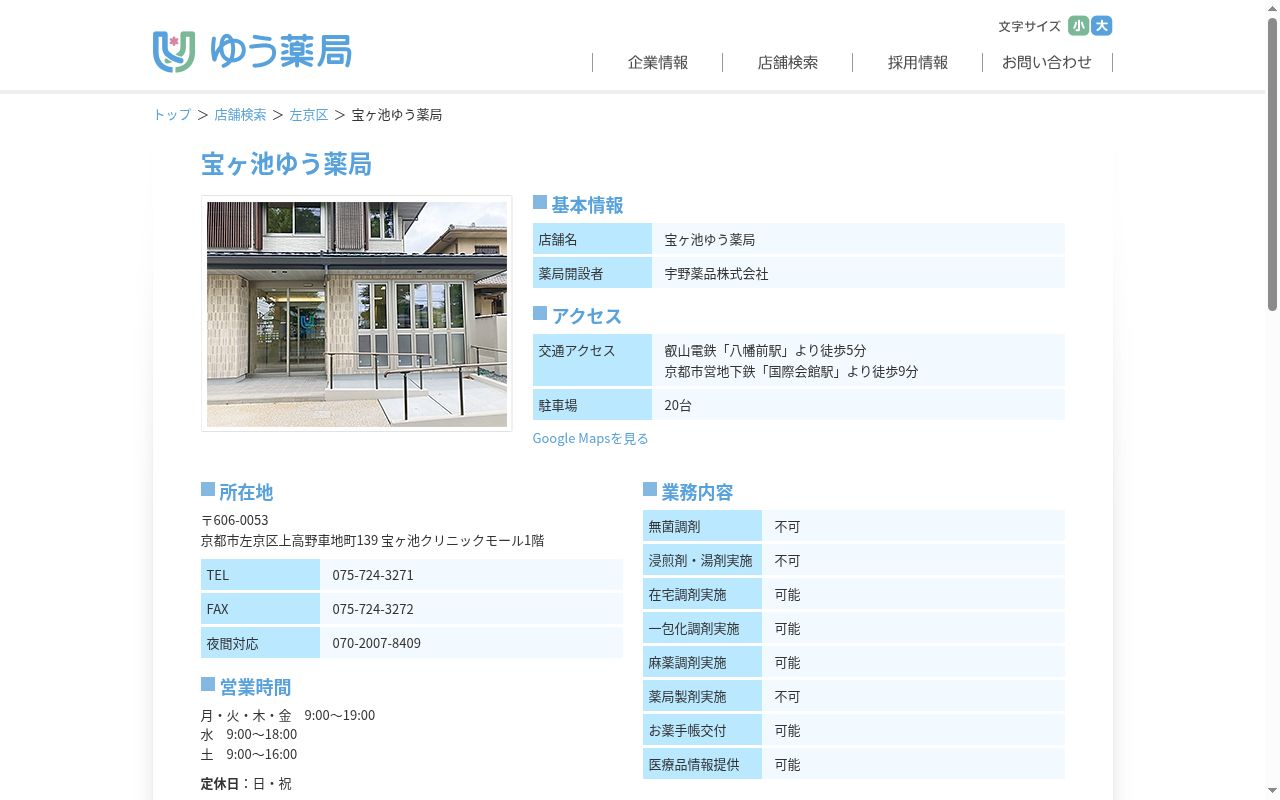Follow the 店舗検索 breadcrumb link
Screen dimensions: 1280x800
(240, 115)
